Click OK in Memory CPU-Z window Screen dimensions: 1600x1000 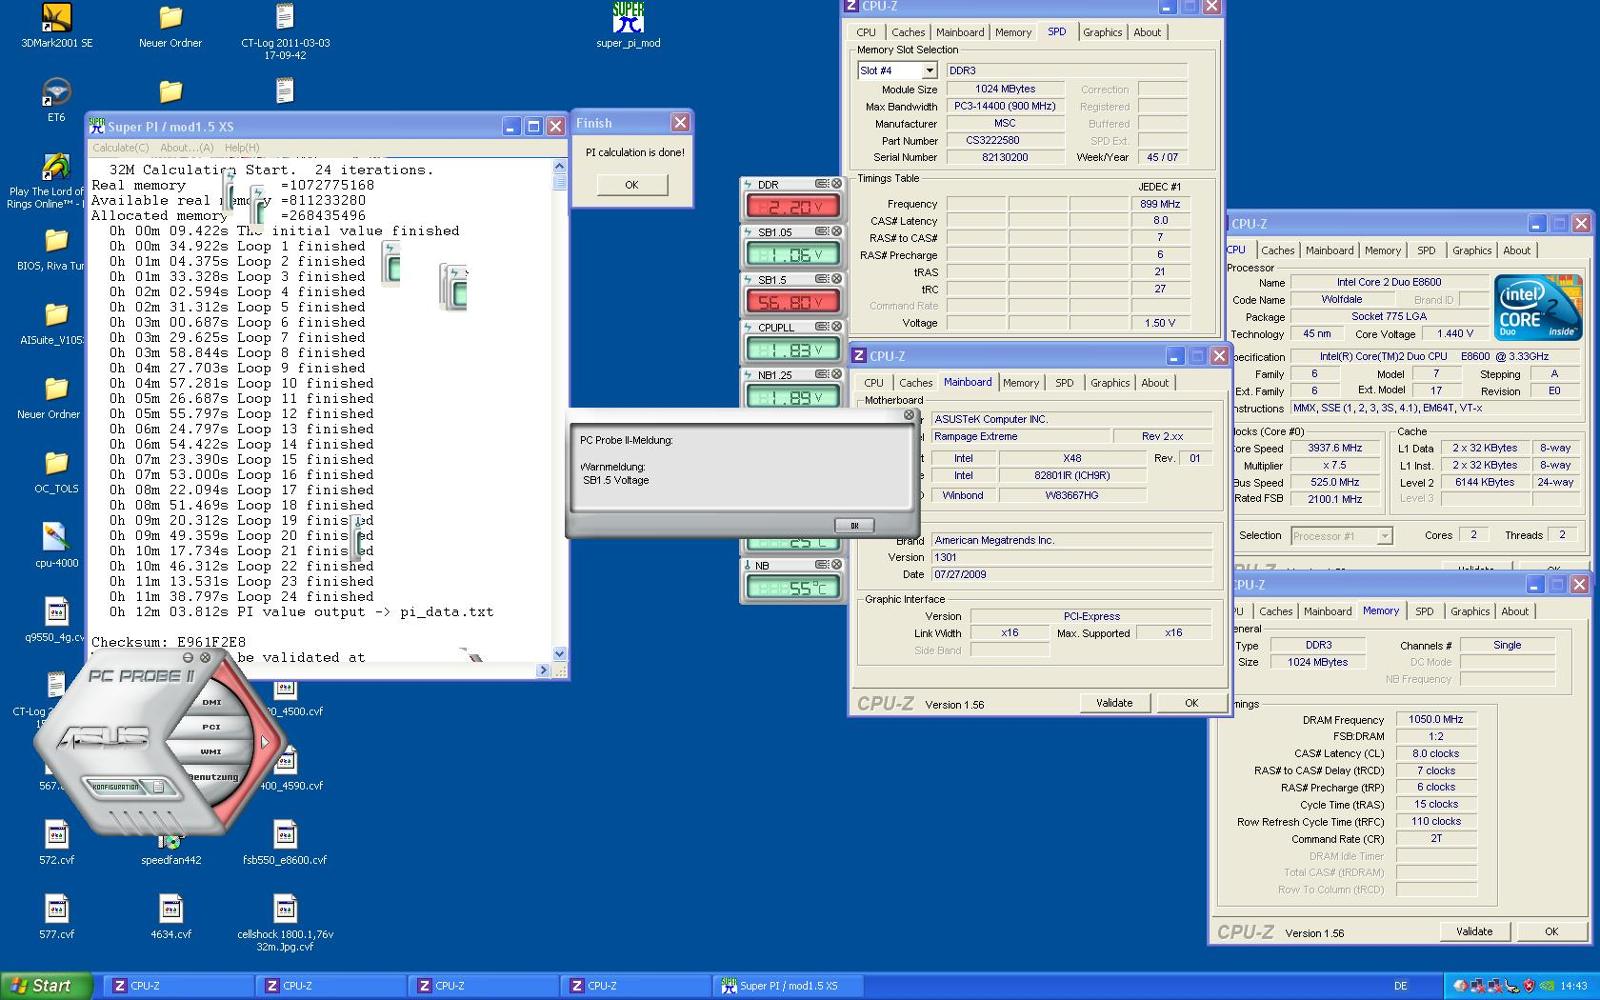[1551, 931]
